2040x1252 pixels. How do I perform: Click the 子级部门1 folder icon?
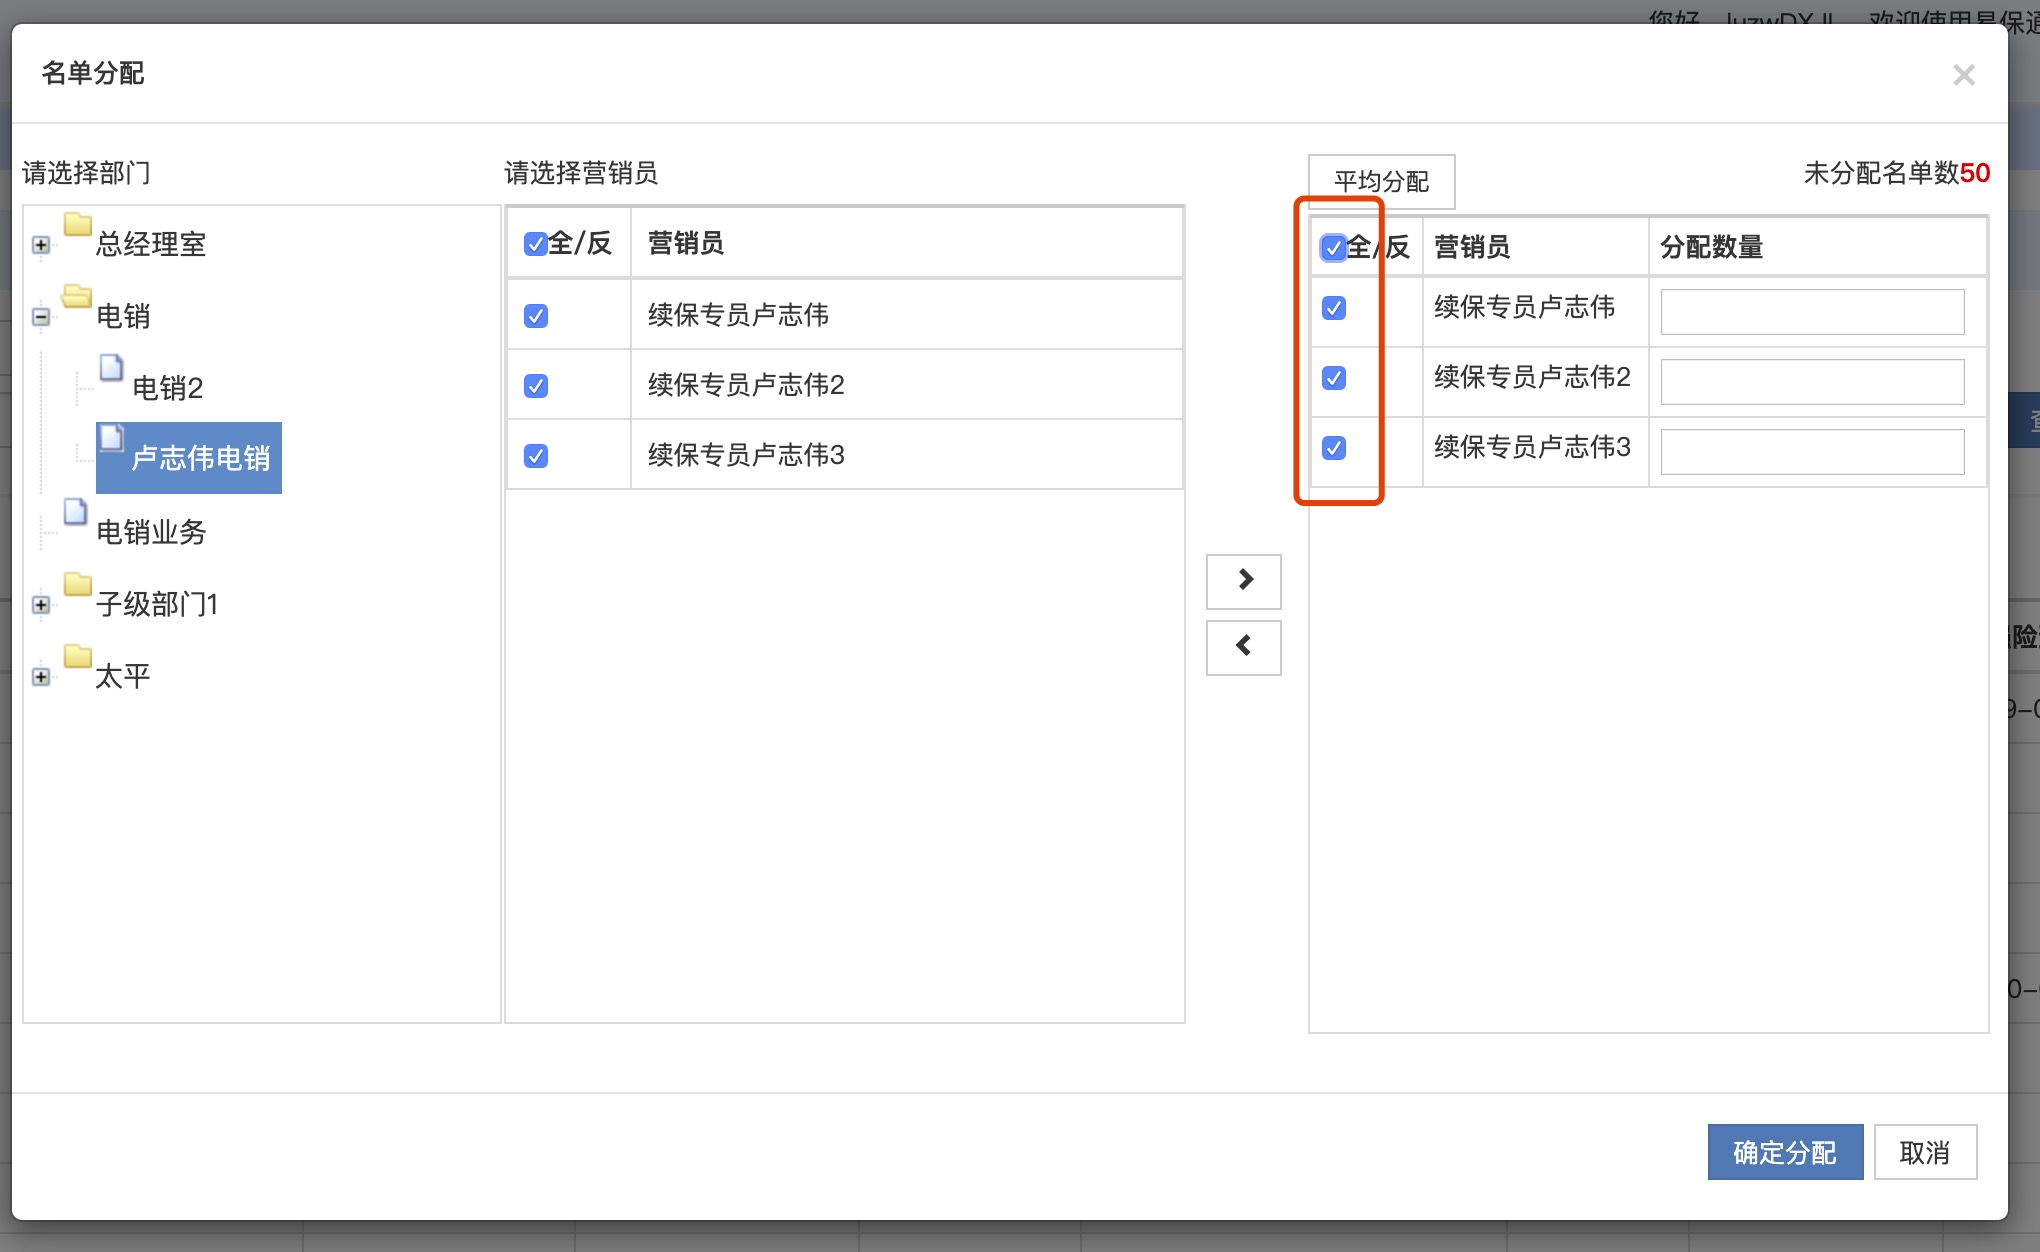point(78,584)
